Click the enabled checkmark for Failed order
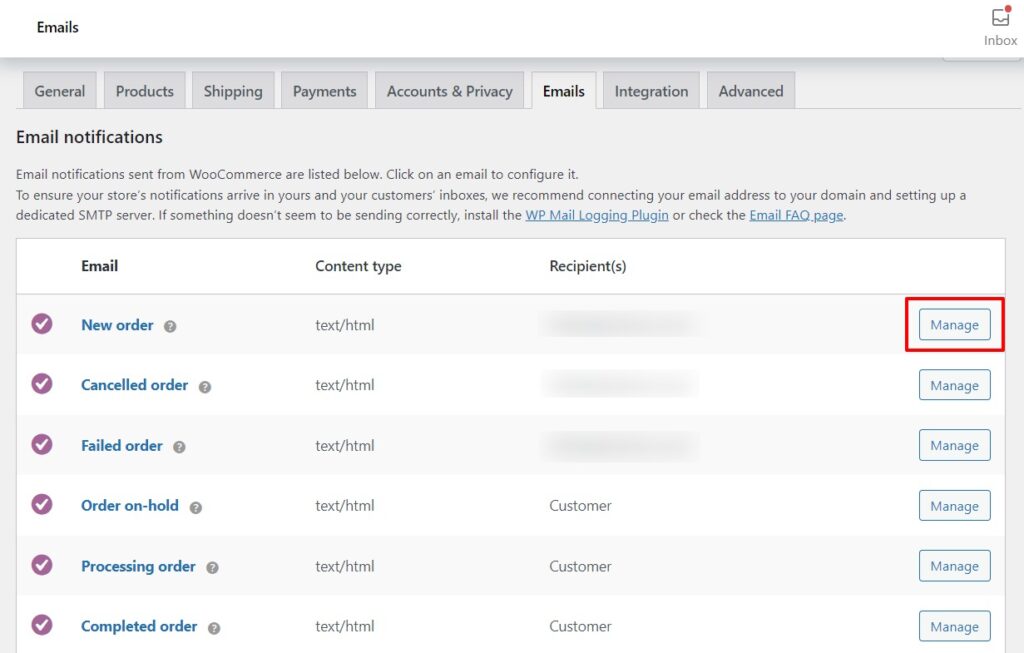The image size is (1024, 653). [42, 445]
